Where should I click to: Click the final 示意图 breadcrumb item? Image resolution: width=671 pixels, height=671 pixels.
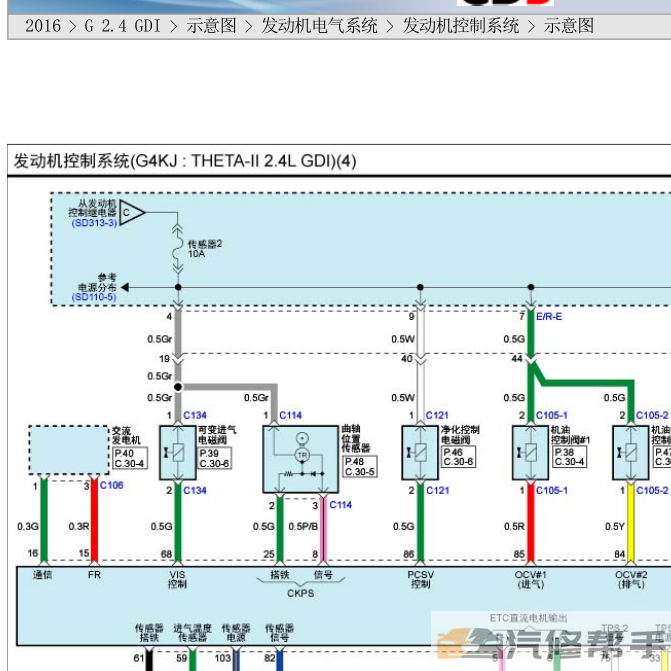coord(569,26)
